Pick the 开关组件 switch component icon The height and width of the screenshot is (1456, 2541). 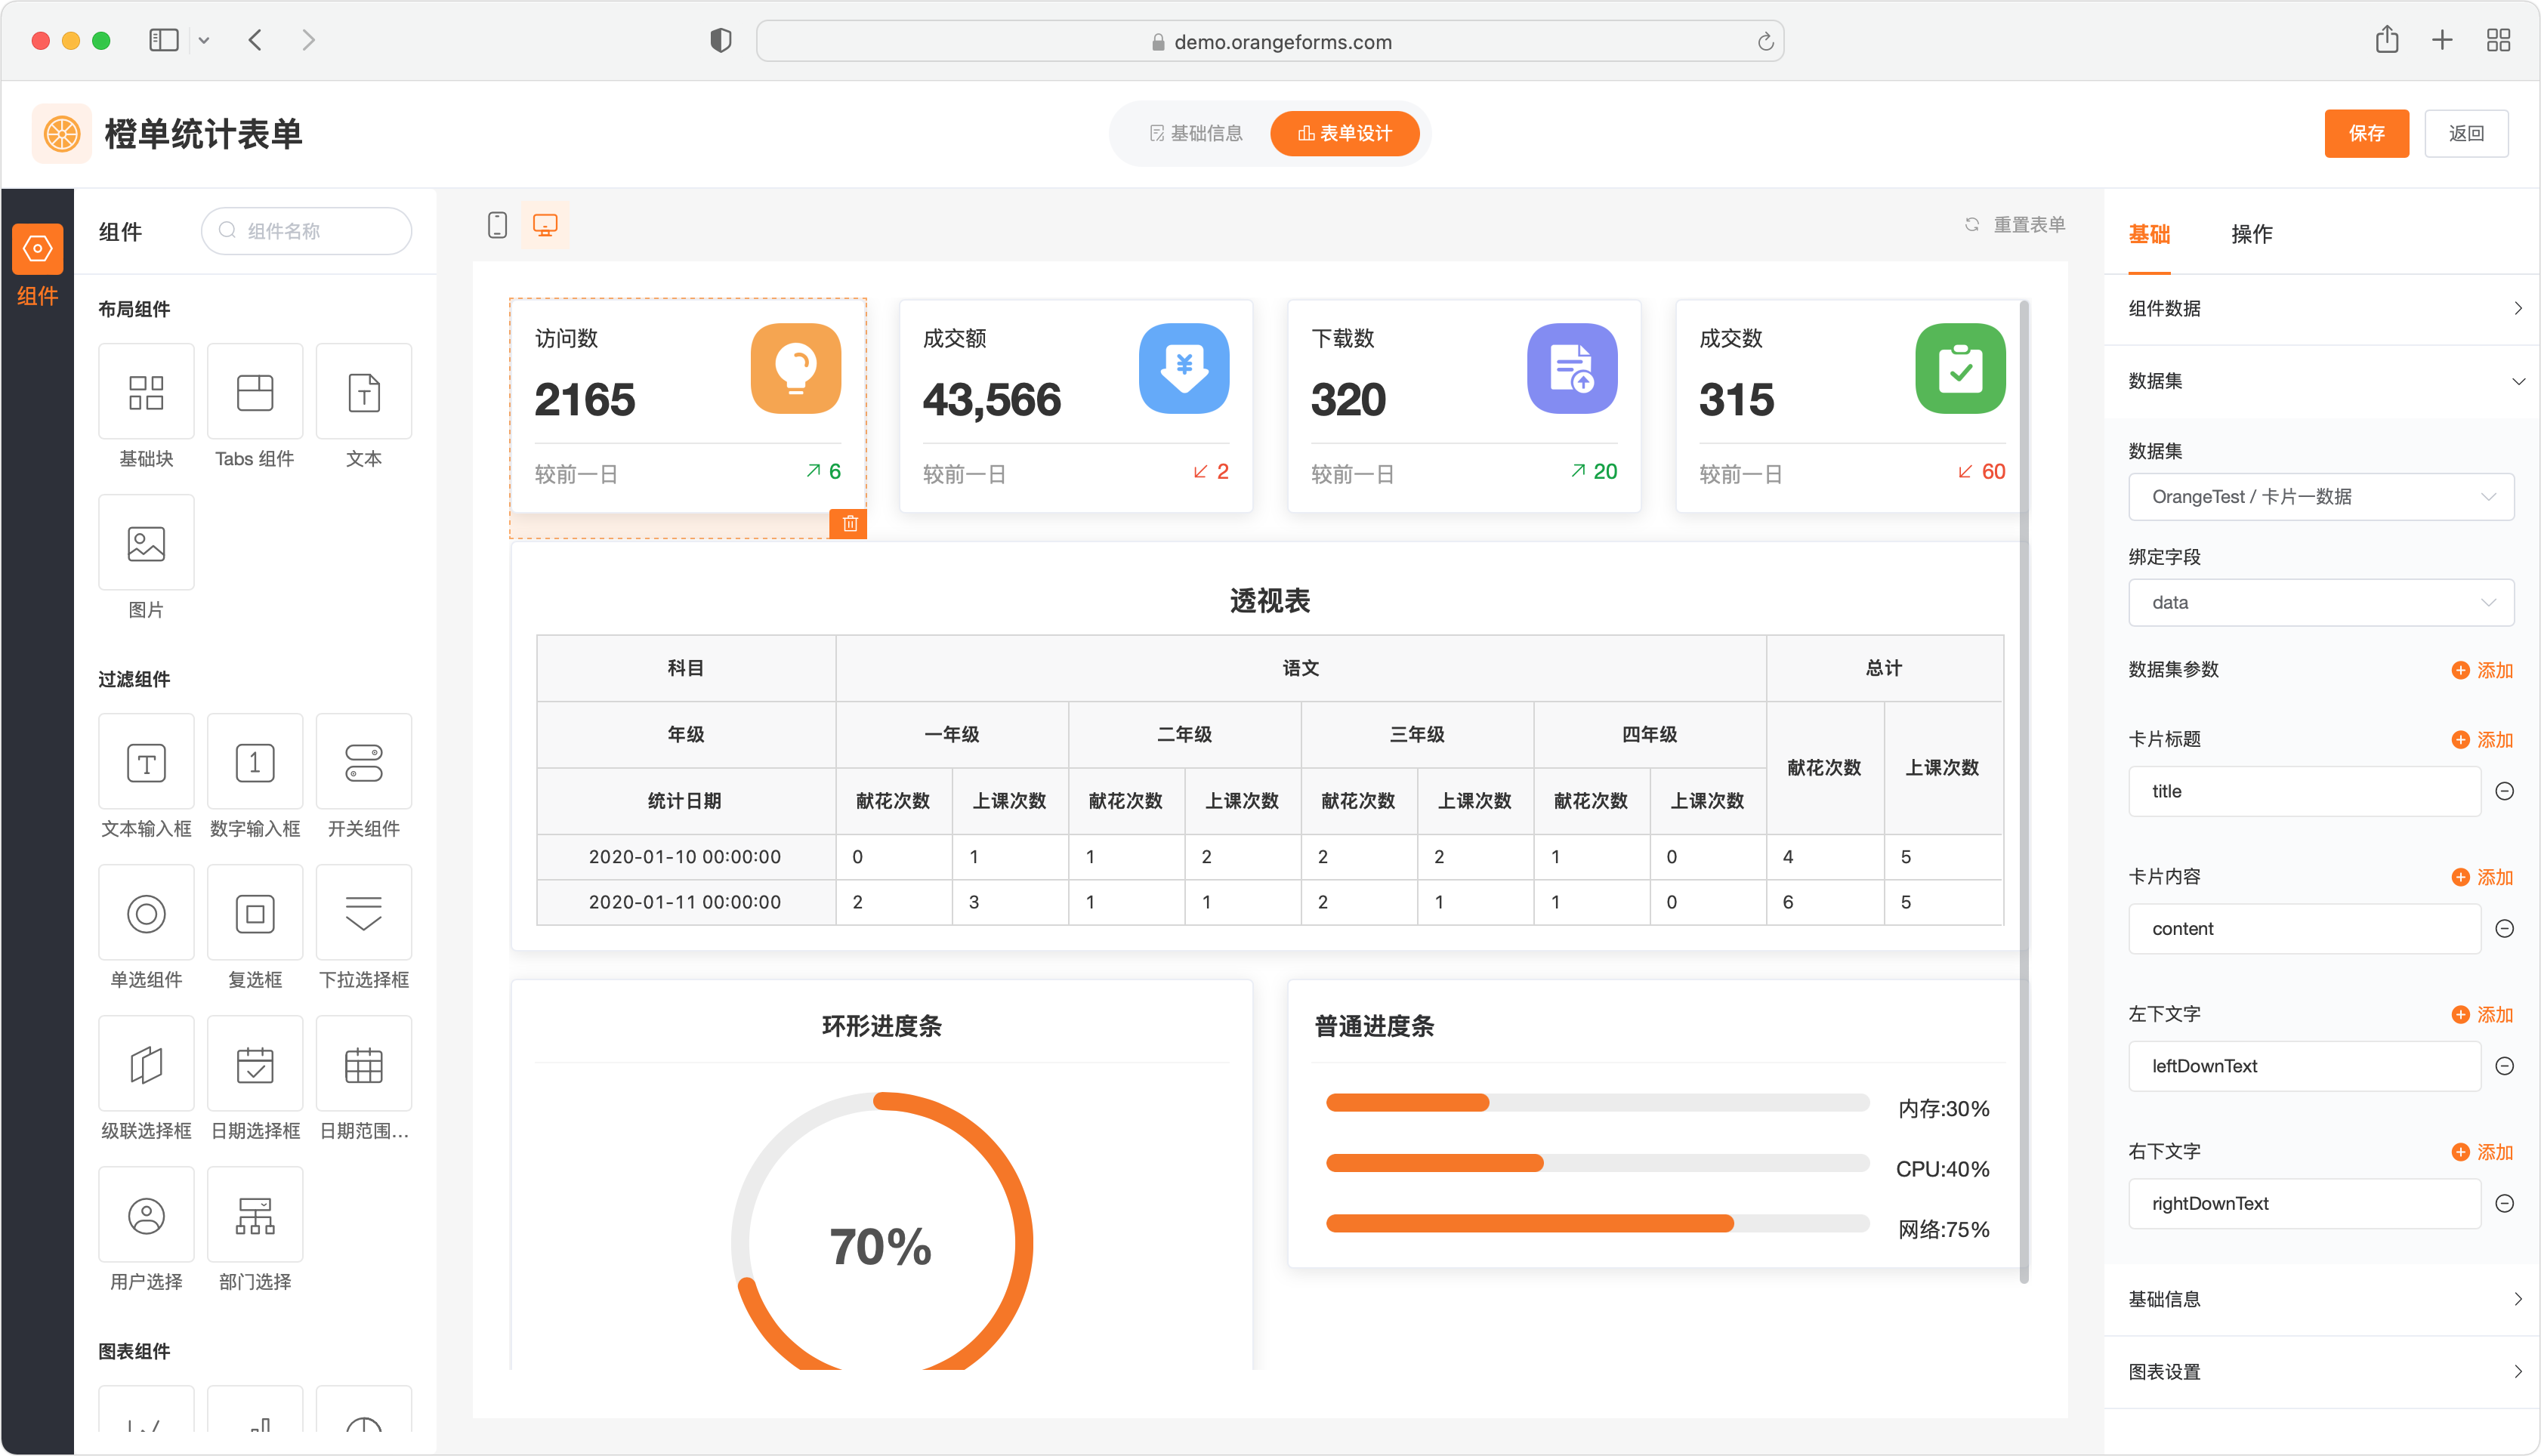(x=363, y=763)
